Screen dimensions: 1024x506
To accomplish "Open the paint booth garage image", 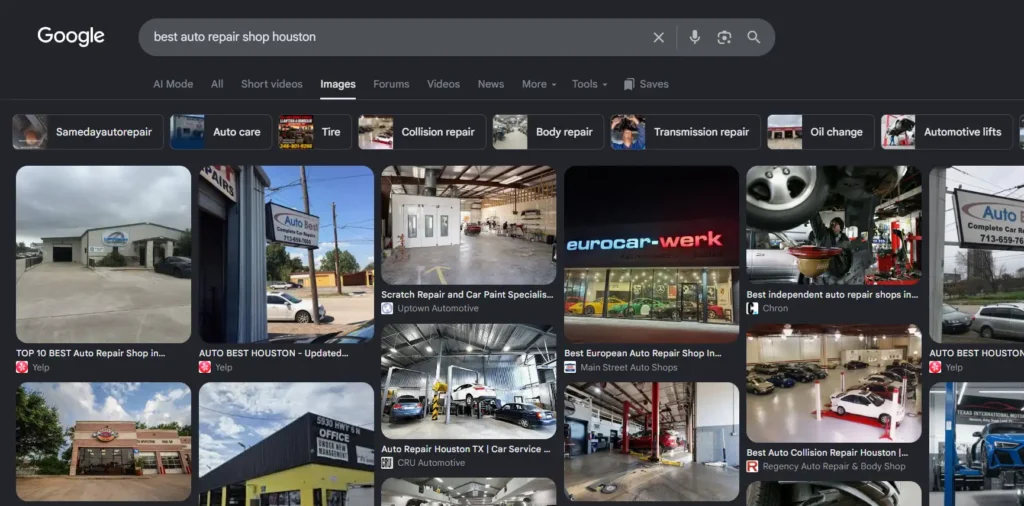I will click(468, 225).
